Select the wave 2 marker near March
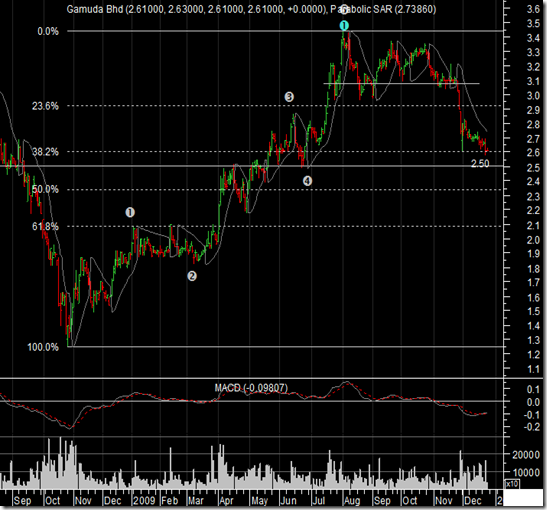The width and height of the screenshot is (547, 510). (192, 276)
